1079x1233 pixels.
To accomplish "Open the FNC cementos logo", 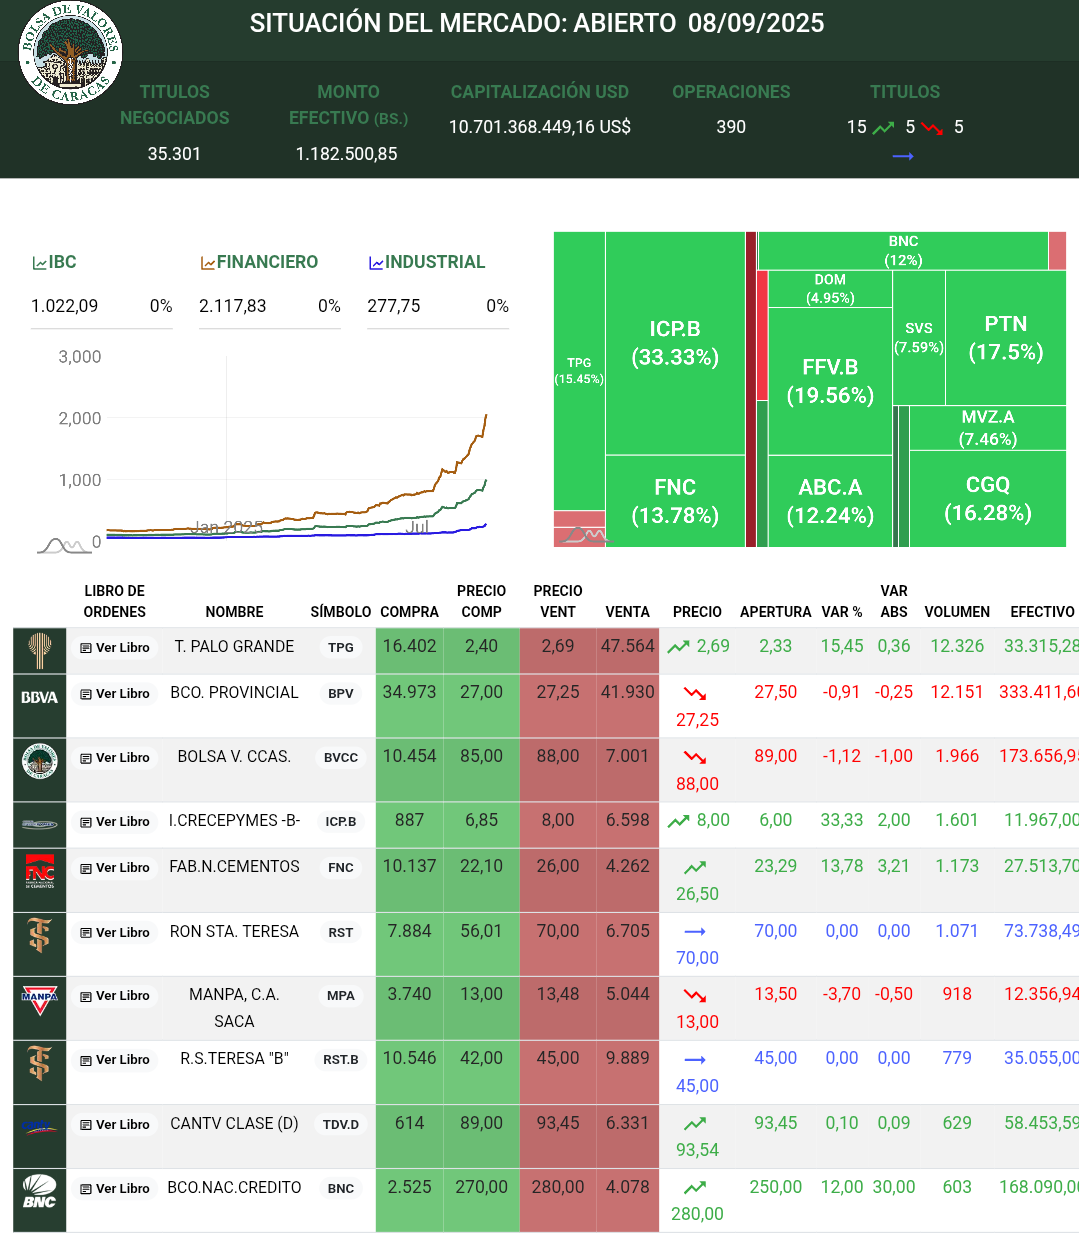I will pos(40,871).
